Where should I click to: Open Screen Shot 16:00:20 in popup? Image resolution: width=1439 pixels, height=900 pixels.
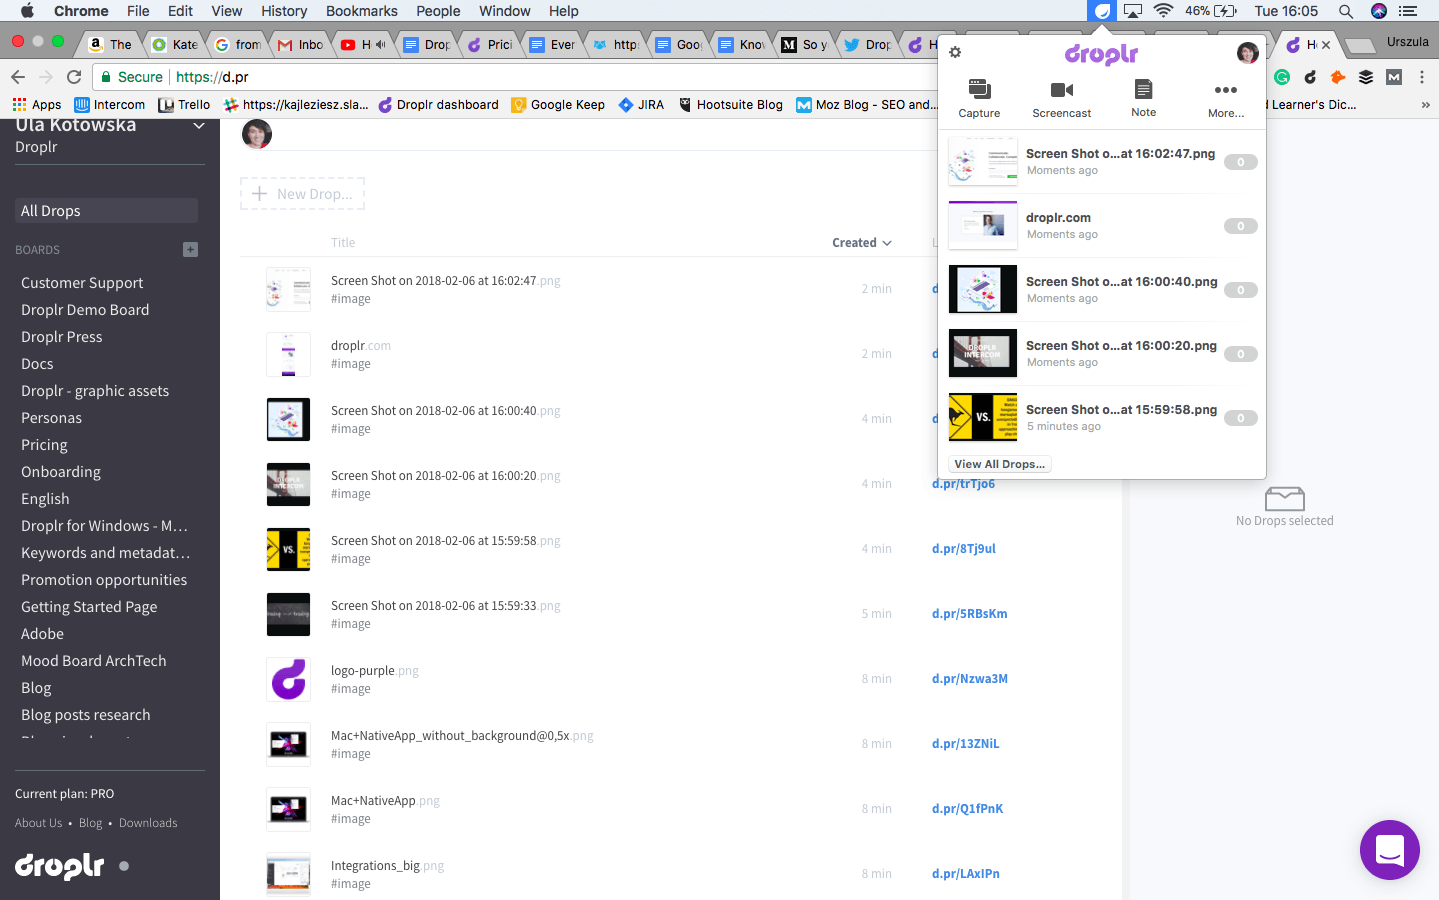[x=1102, y=354]
